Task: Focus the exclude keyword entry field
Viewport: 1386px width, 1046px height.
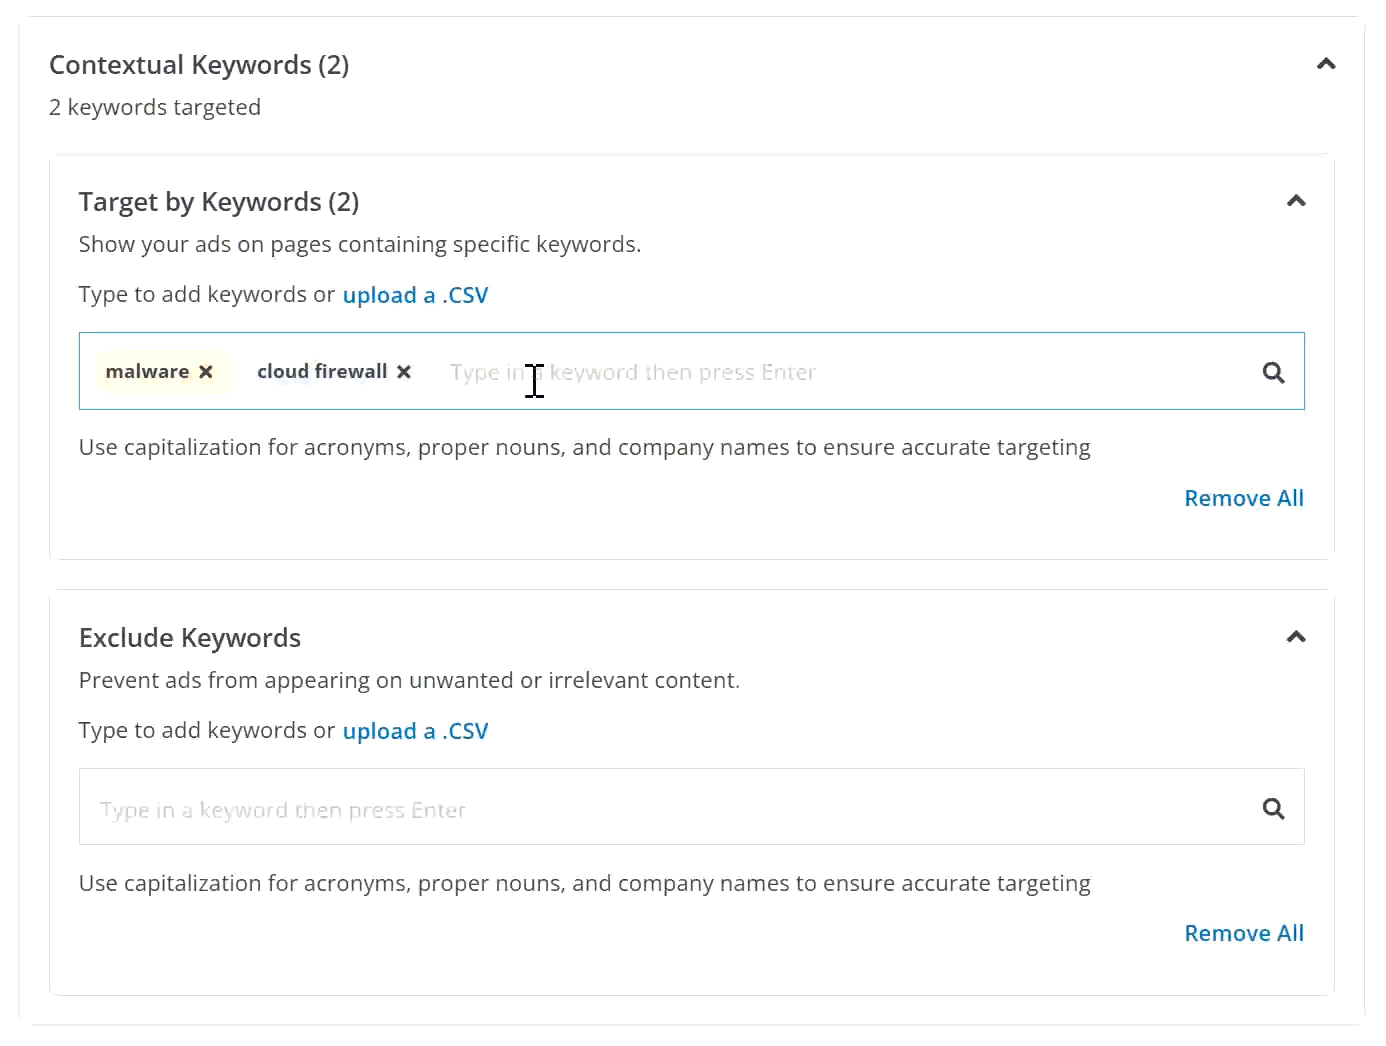Action: [660, 808]
